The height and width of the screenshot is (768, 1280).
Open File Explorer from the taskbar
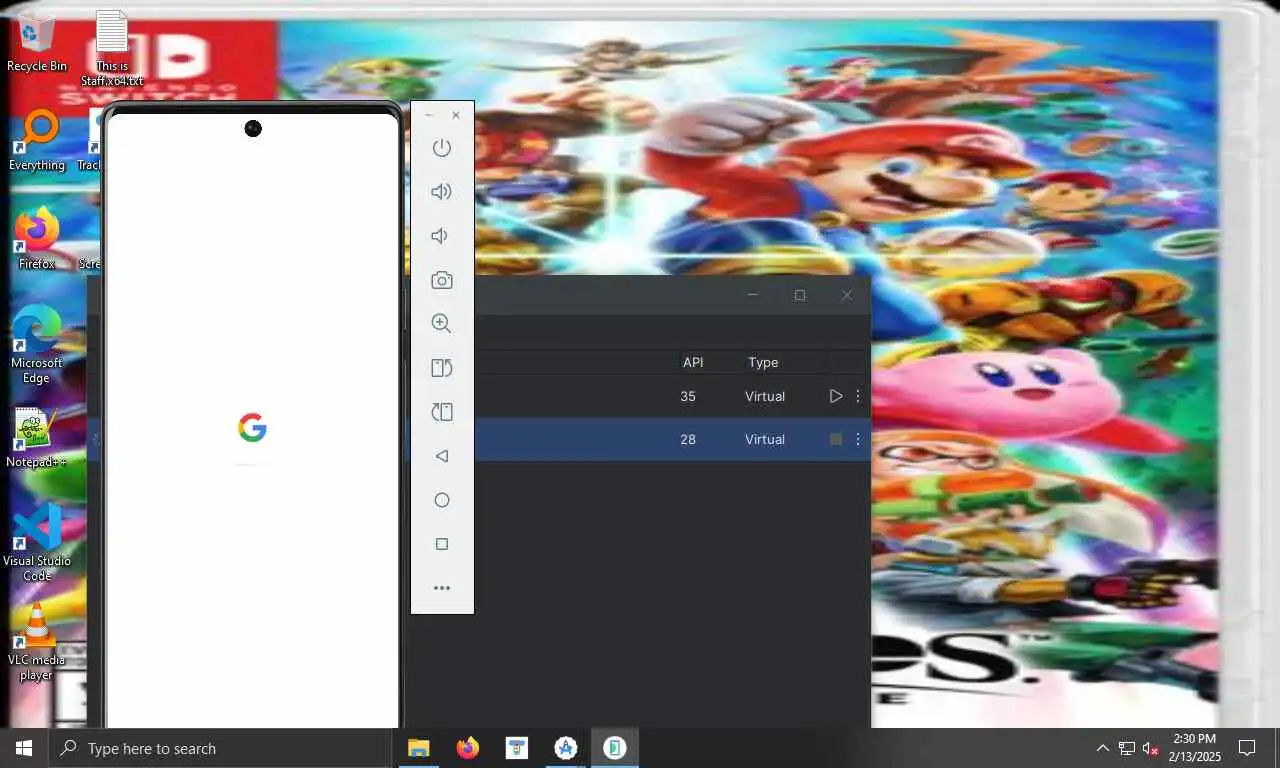coord(418,748)
